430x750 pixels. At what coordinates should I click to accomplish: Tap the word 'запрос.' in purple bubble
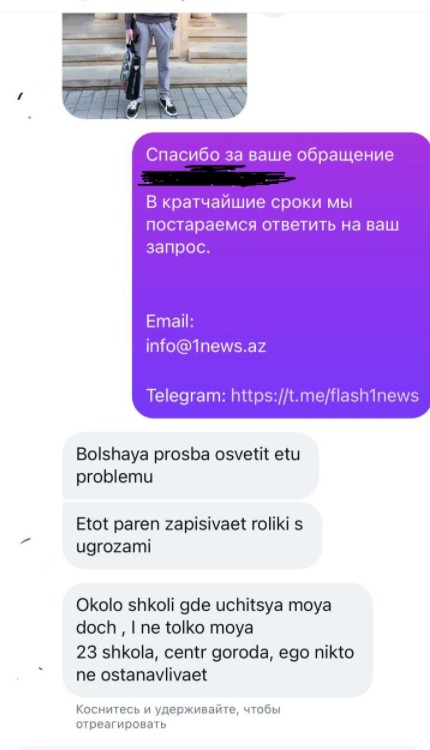click(x=178, y=248)
